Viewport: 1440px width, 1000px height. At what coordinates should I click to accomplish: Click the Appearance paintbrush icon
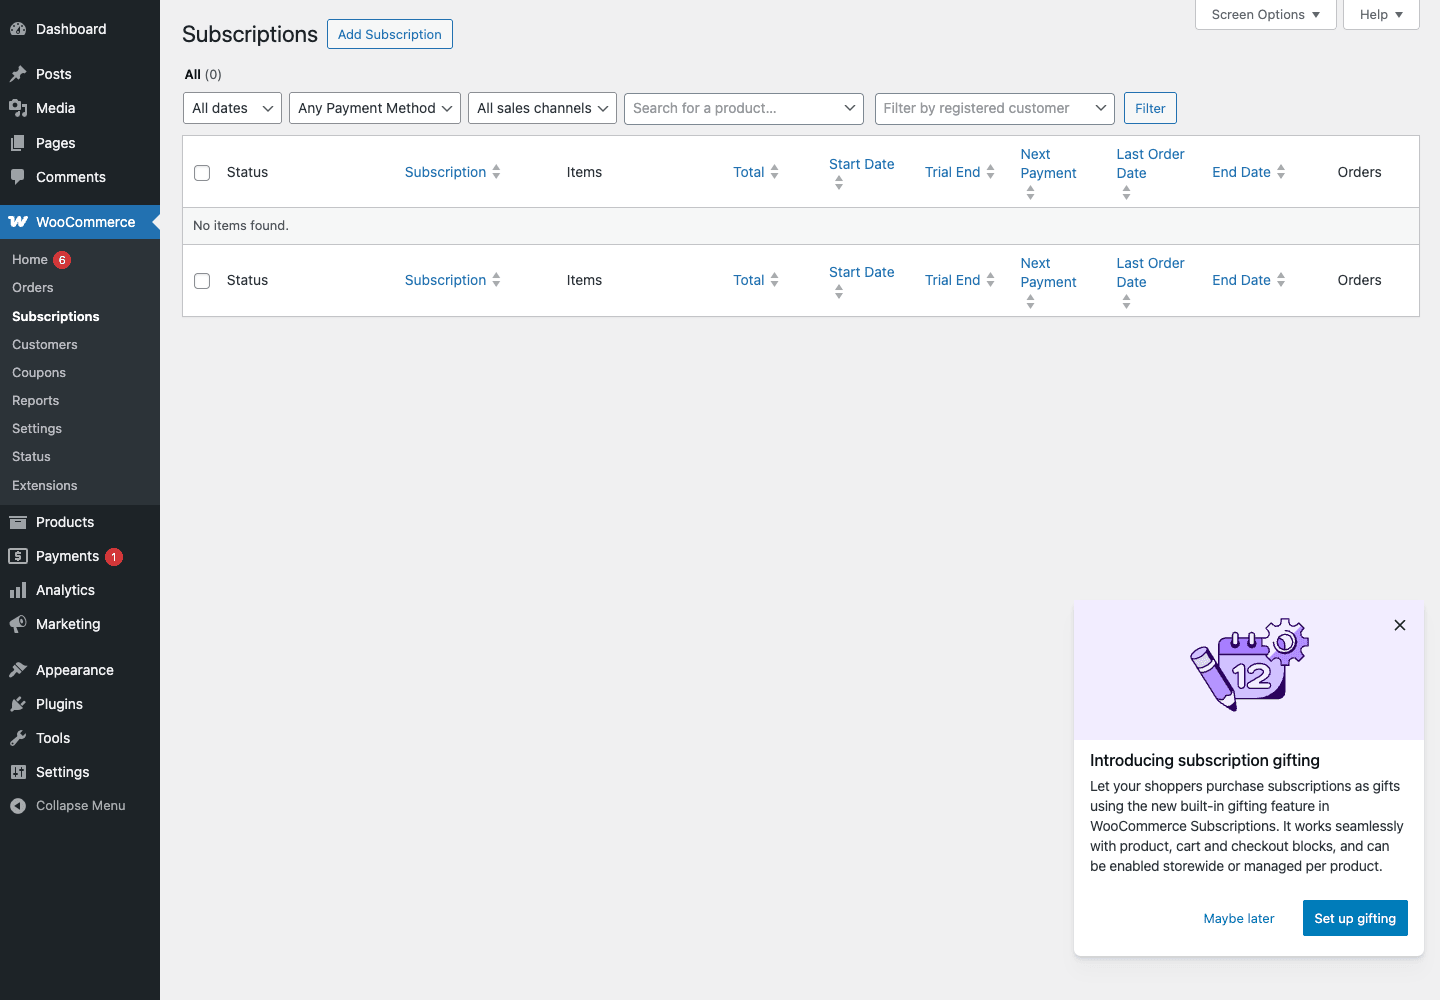point(18,670)
